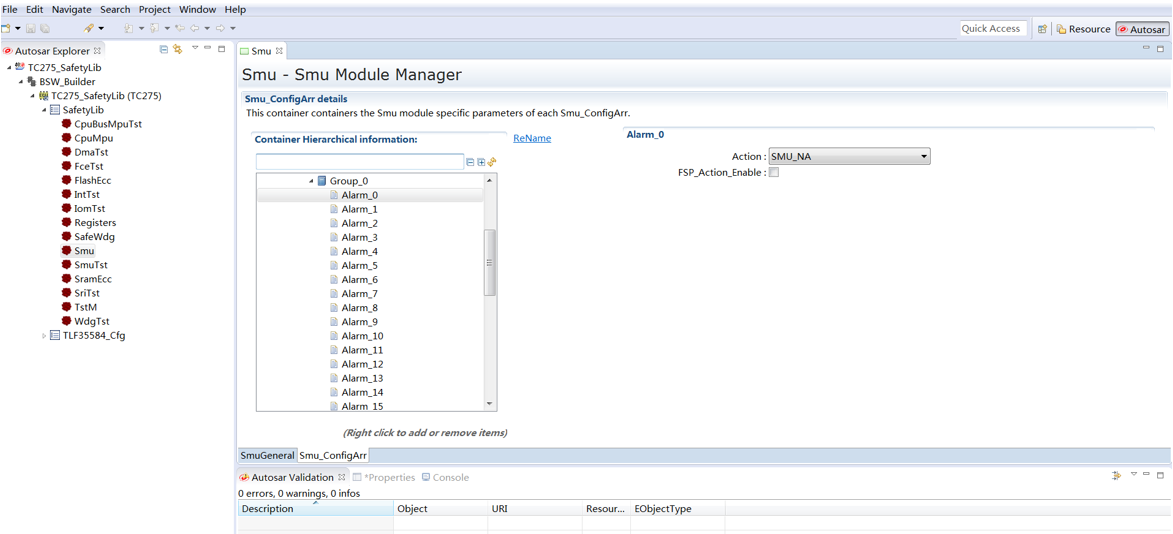
Task: Click Link with Editor icon in Autosar Explorer
Action: point(177,49)
